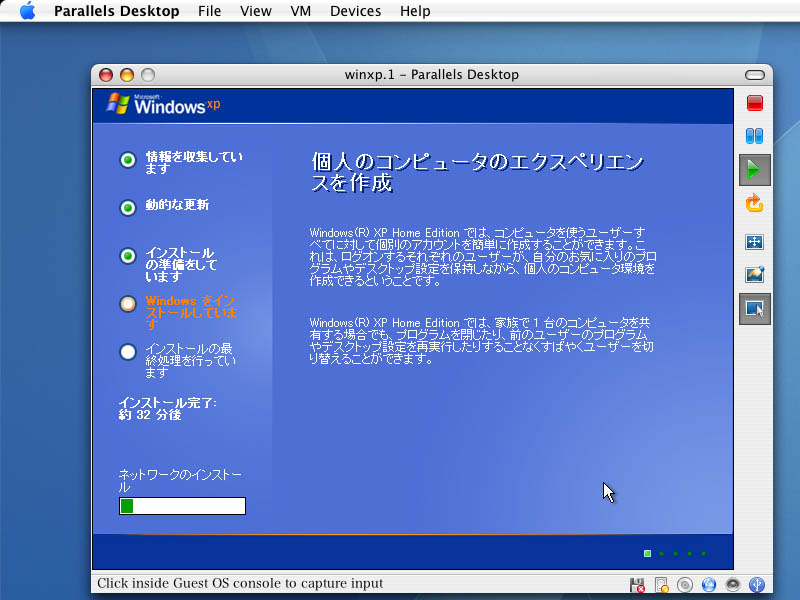Click the USB controller status icon

pos(757,584)
